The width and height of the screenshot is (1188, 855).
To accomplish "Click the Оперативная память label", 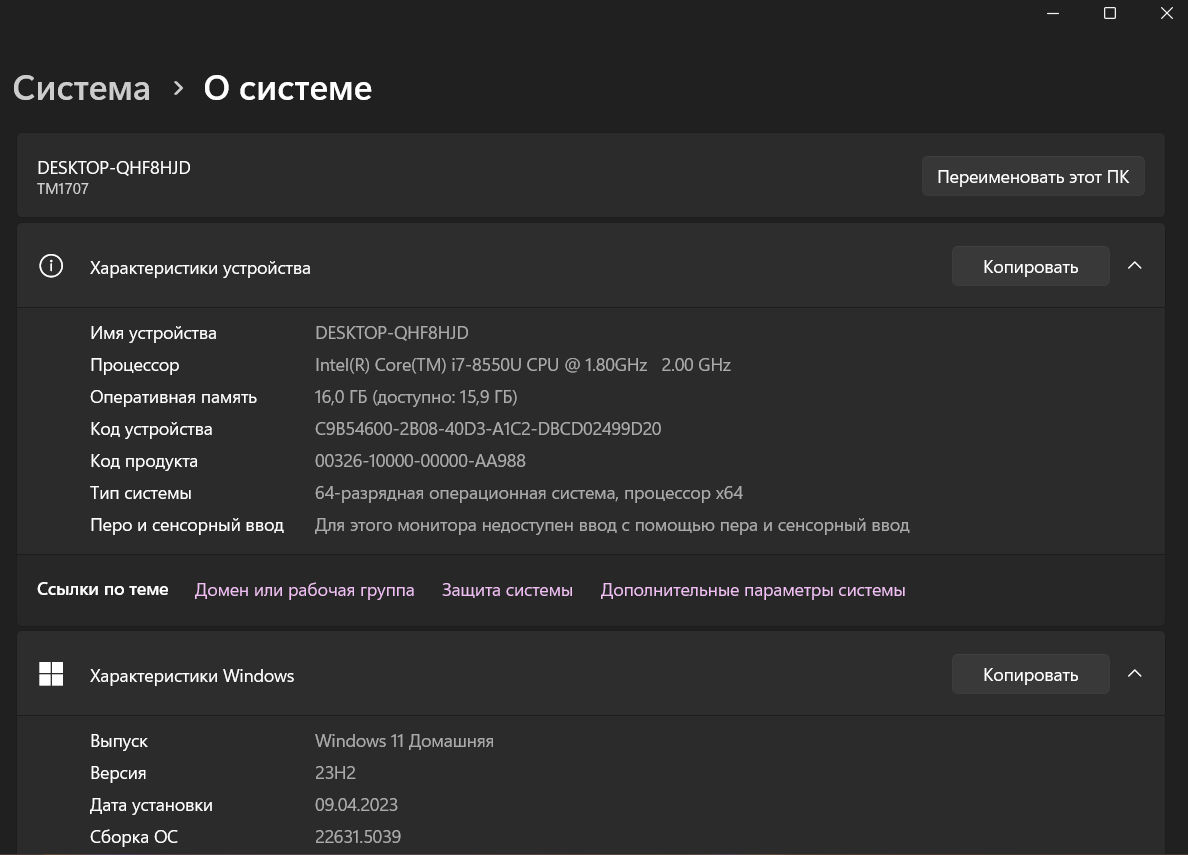I will [174, 397].
